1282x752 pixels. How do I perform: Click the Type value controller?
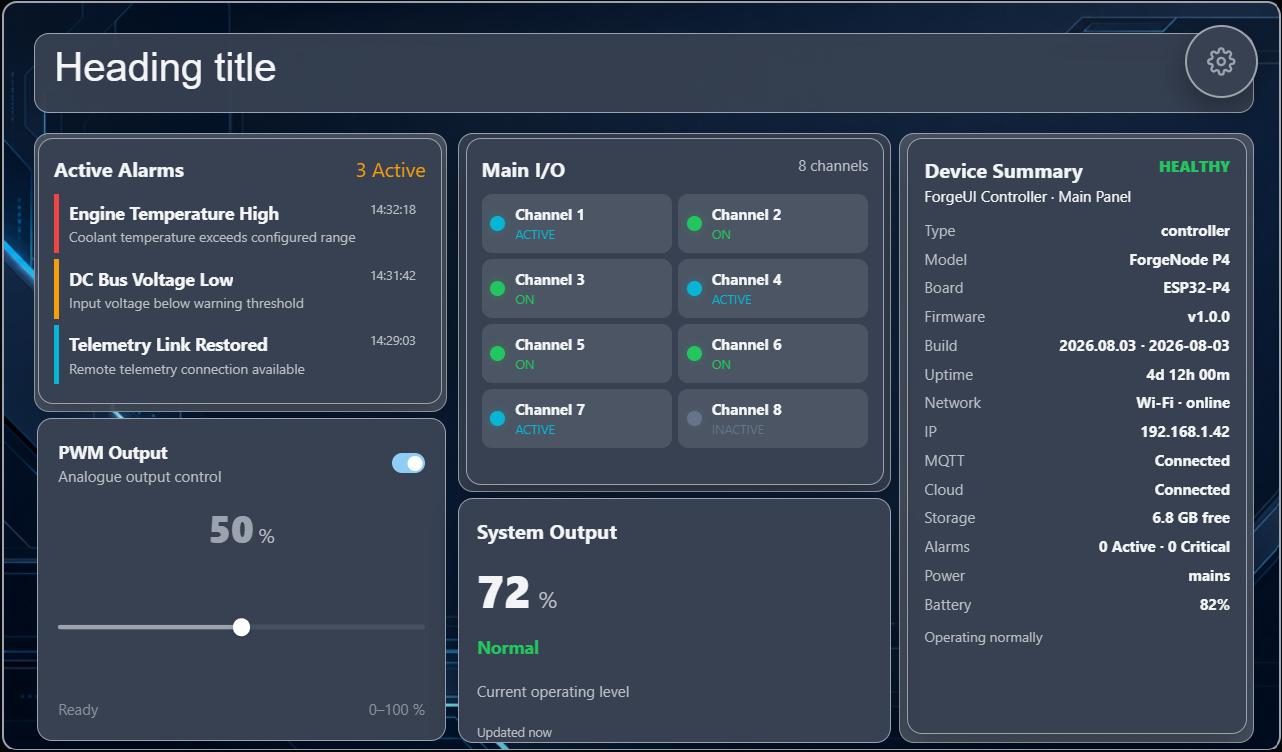[x=1195, y=231]
